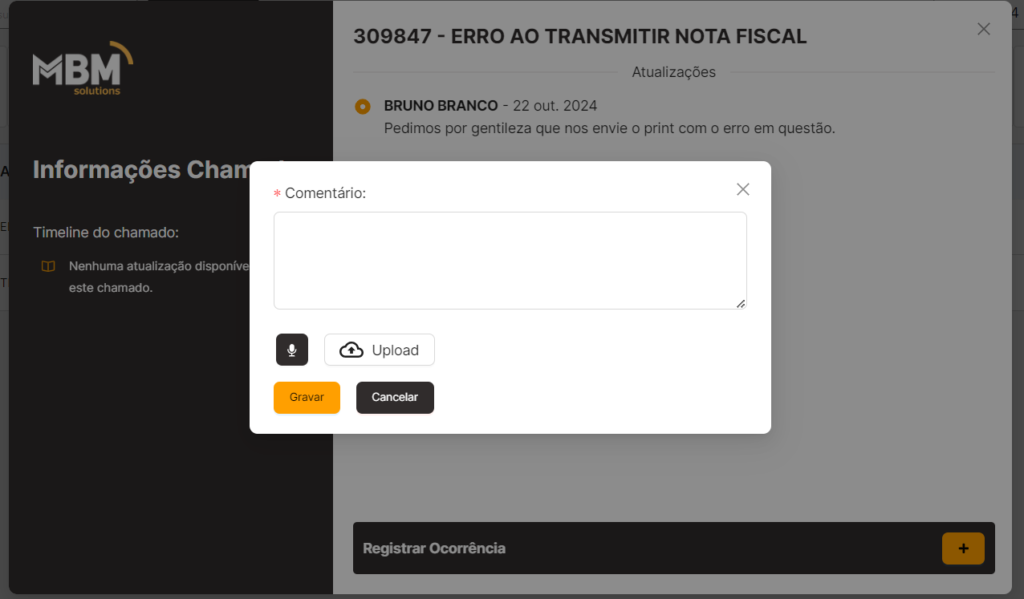Click the Atualizações section heading
1024x599 pixels.
[x=673, y=72]
